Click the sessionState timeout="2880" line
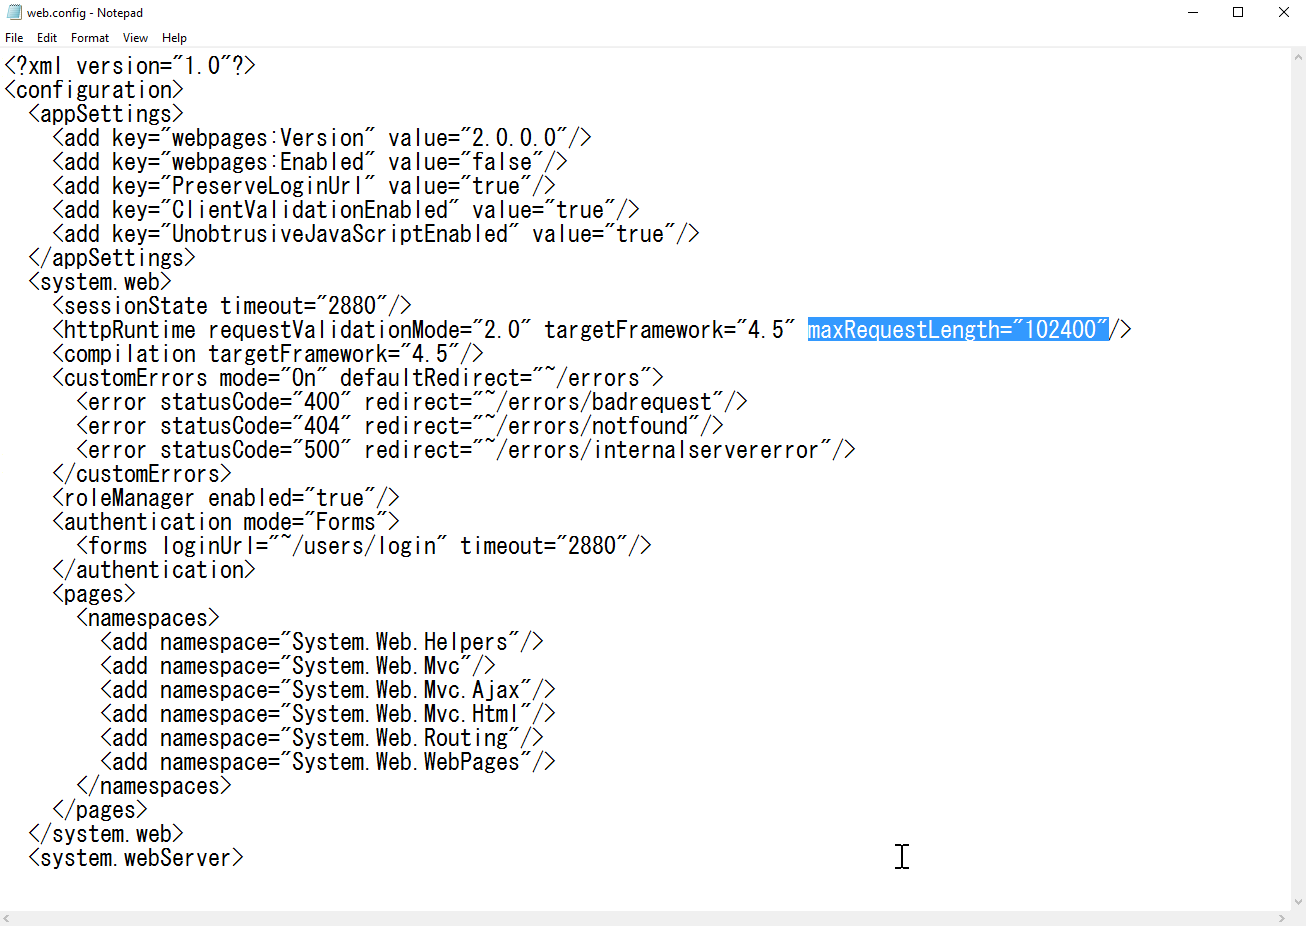 point(232,306)
